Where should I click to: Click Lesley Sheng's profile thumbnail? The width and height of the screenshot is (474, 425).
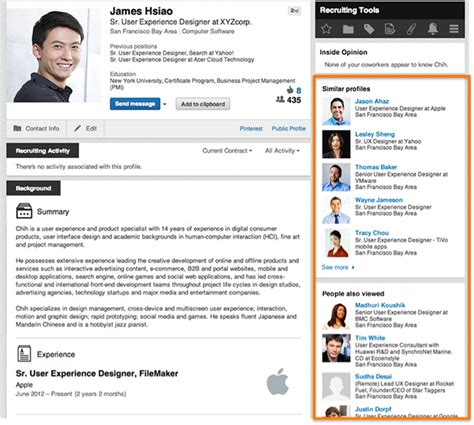[336, 144]
